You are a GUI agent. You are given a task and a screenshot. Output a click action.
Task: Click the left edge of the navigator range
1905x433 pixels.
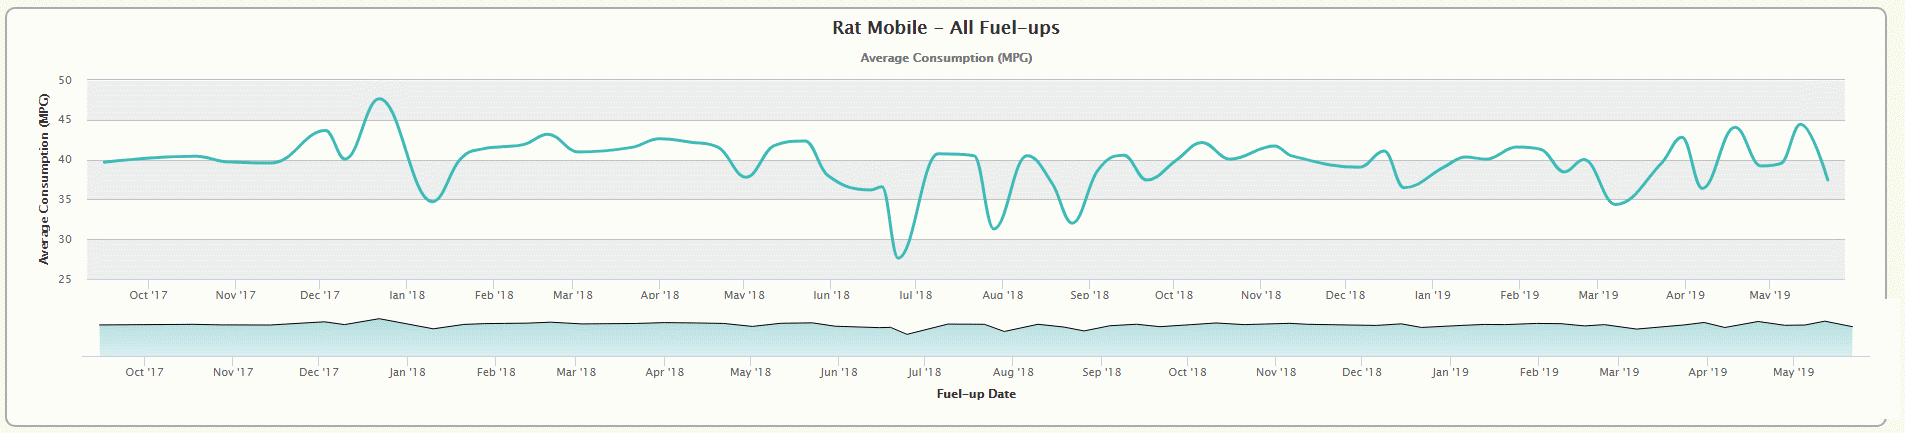[100, 339]
